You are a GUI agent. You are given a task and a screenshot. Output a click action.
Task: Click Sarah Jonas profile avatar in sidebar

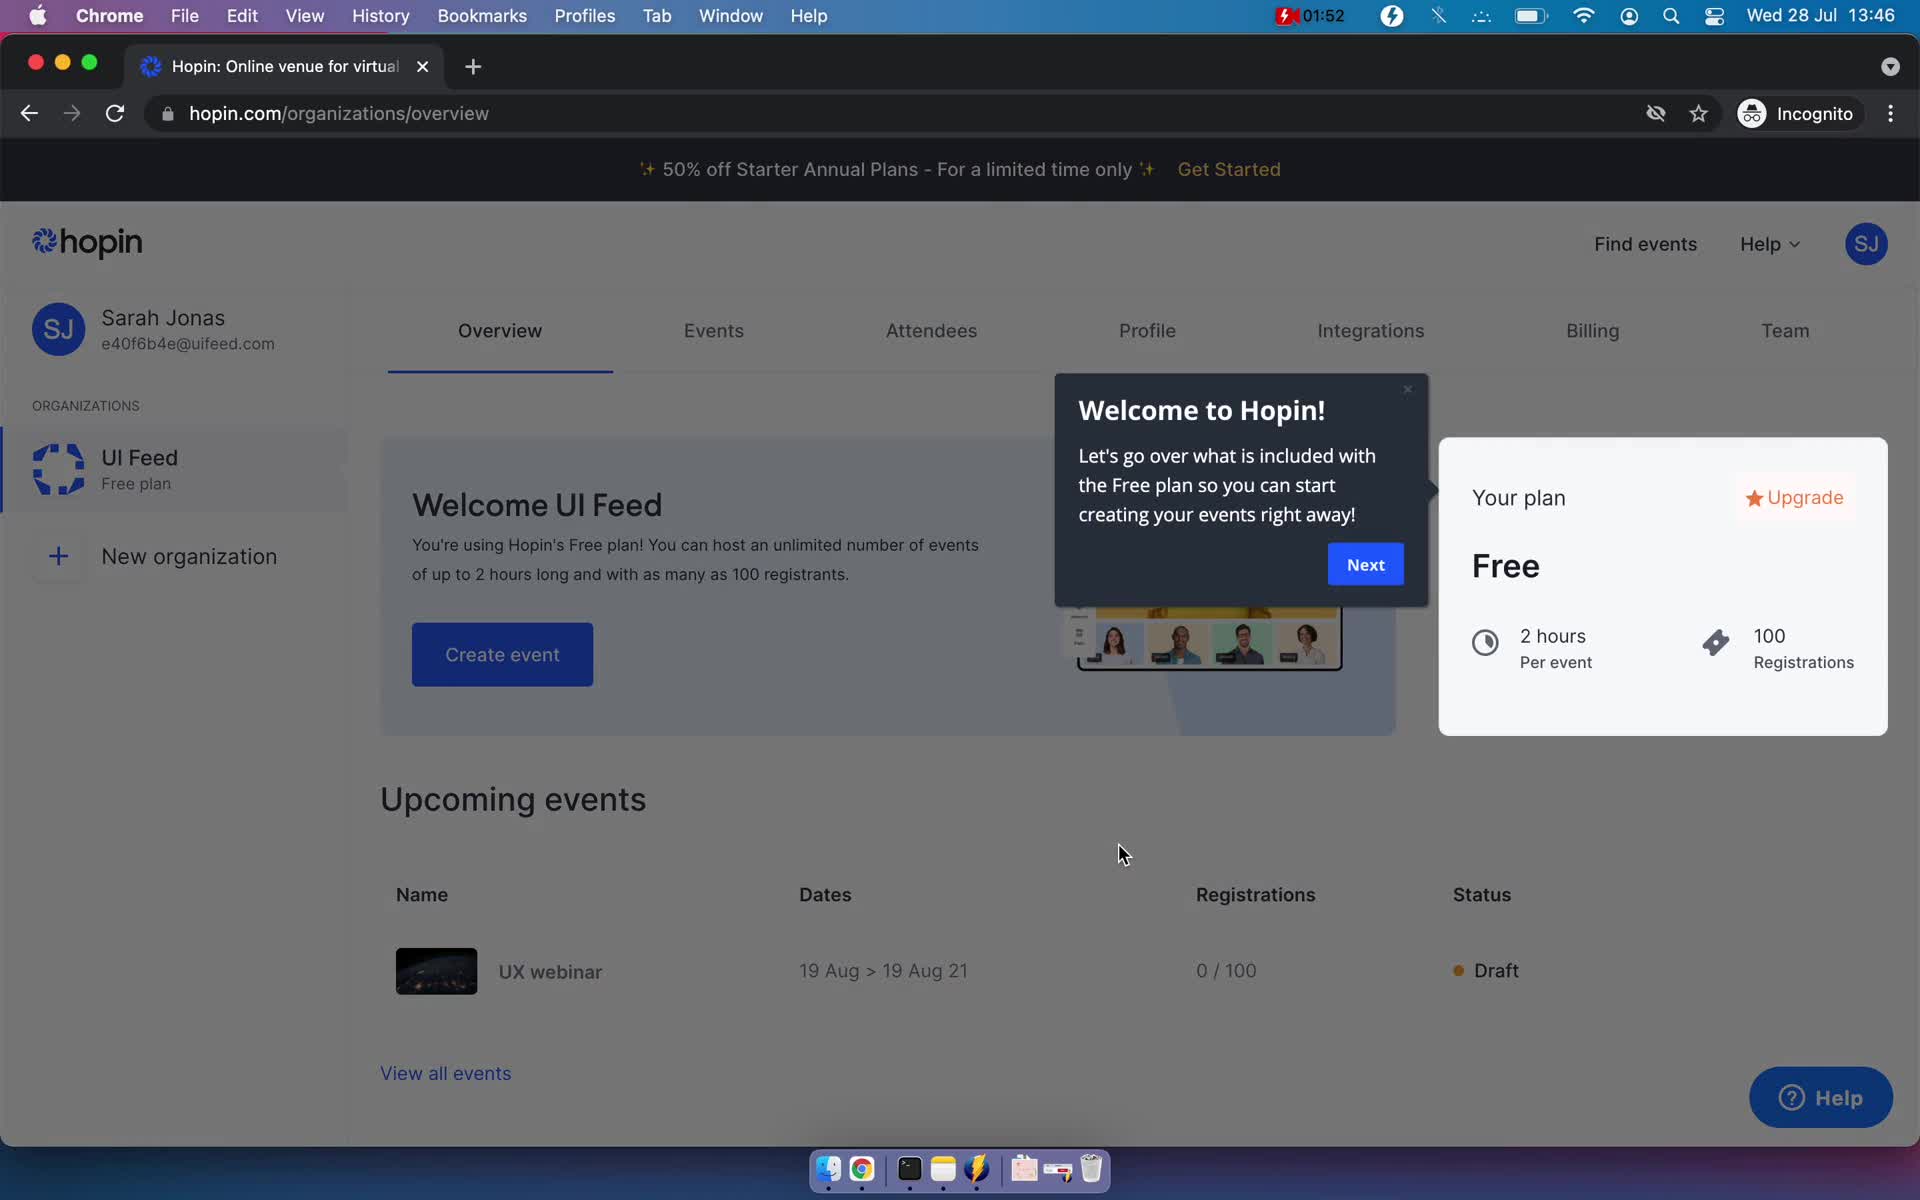(x=58, y=330)
